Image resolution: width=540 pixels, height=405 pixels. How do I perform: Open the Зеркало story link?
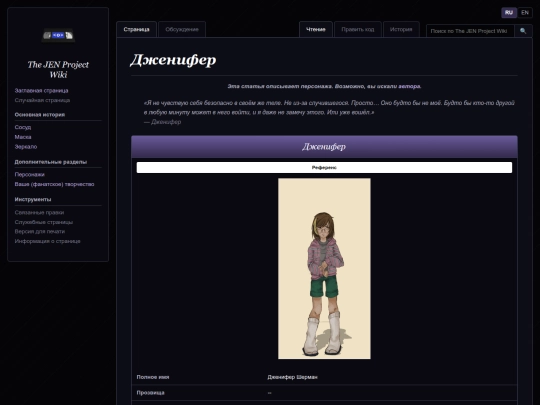pos(26,146)
